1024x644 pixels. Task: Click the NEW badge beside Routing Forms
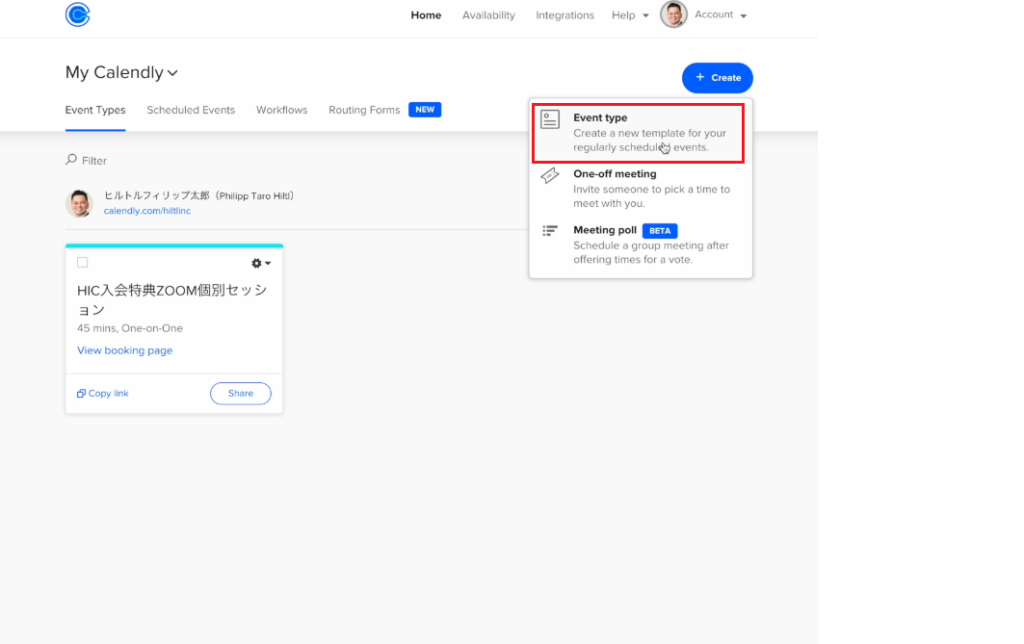click(x=424, y=110)
